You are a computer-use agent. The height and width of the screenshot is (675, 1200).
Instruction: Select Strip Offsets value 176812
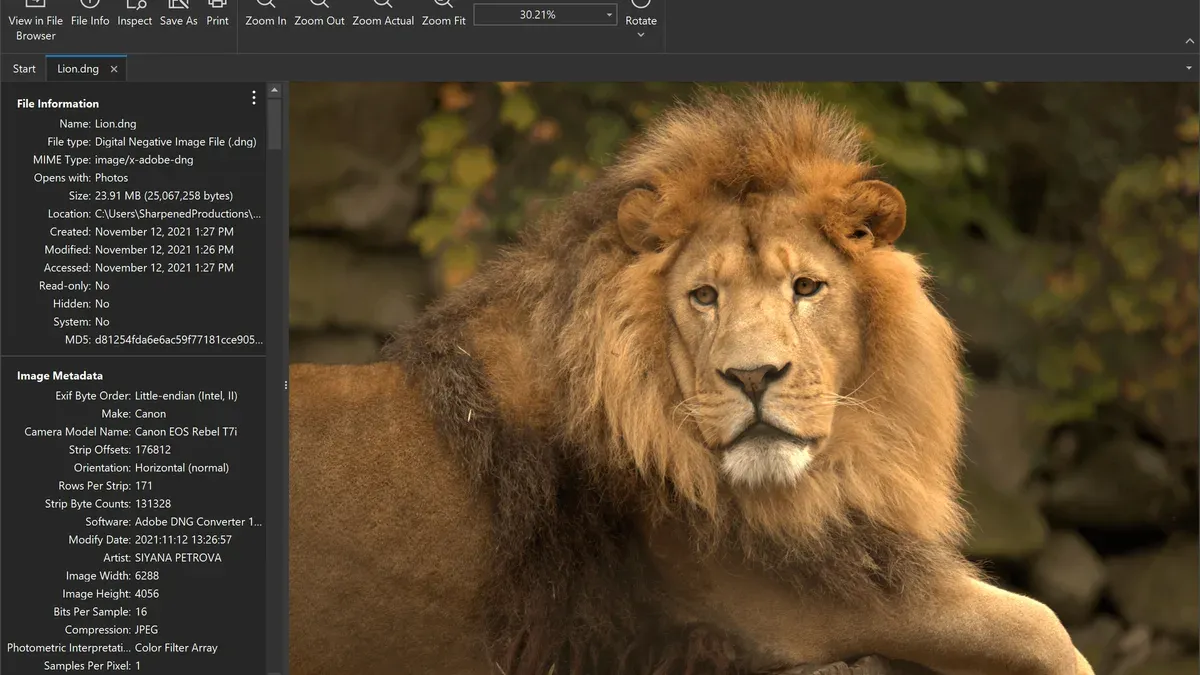tap(153, 450)
